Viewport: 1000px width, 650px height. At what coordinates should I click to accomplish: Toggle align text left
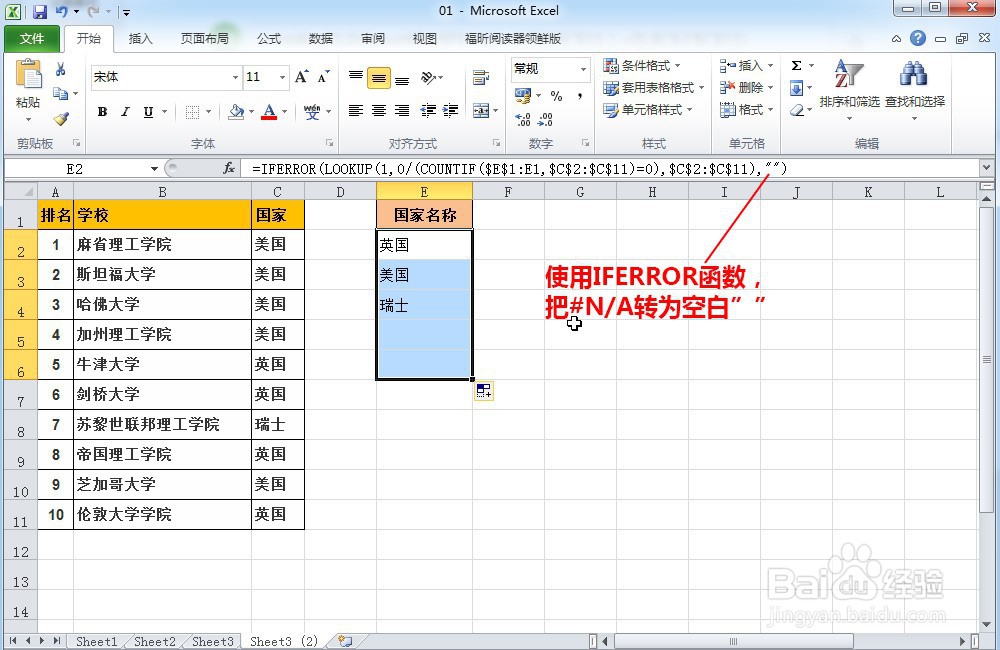coord(356,111)
